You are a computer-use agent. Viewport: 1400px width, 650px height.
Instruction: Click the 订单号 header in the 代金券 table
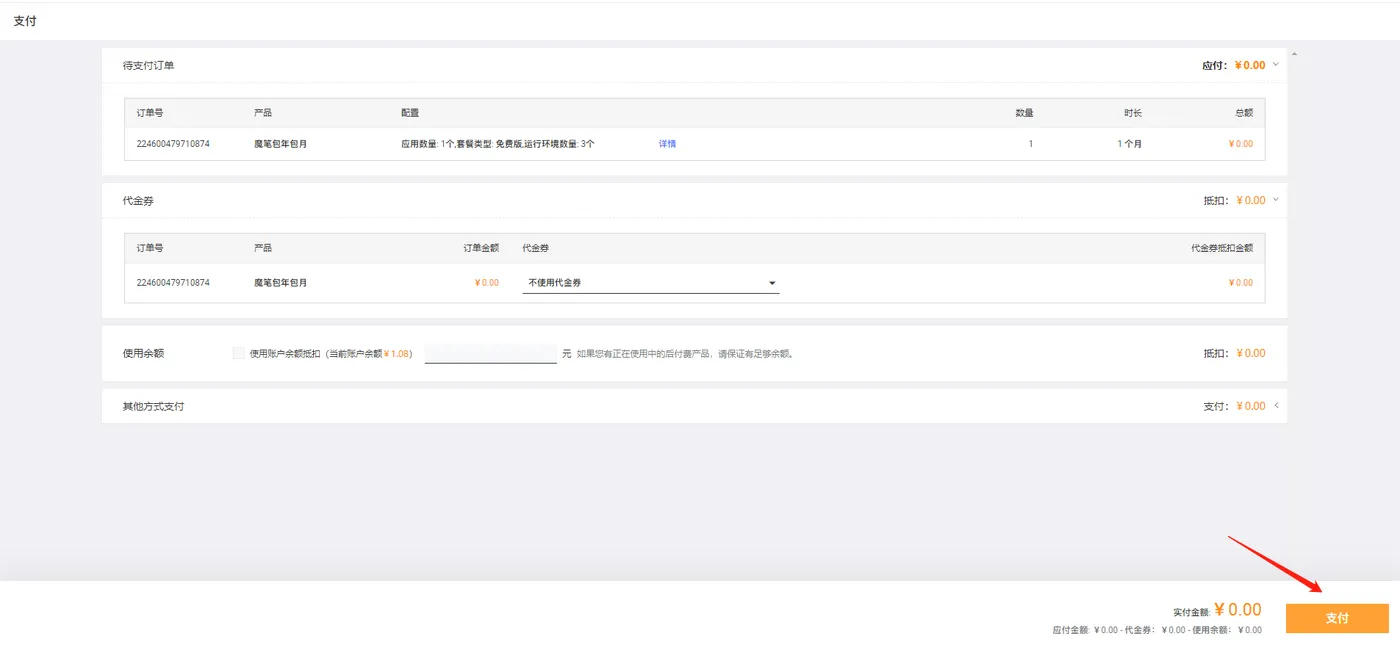tap(150, 248)
